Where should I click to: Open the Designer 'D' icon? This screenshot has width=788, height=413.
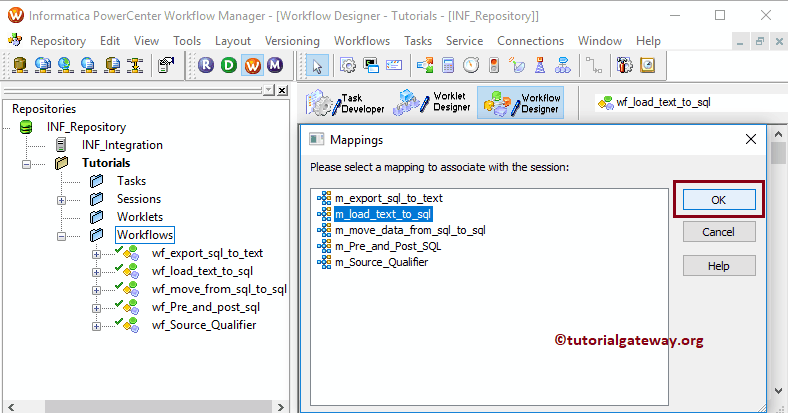point(229,65)
